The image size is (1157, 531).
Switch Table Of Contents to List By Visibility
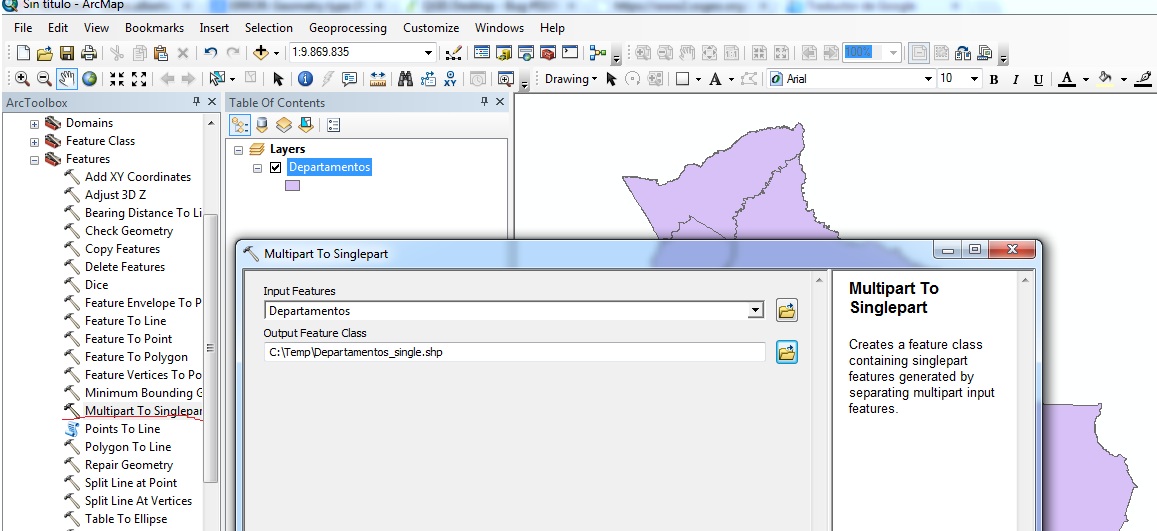(x=284, y=125)
